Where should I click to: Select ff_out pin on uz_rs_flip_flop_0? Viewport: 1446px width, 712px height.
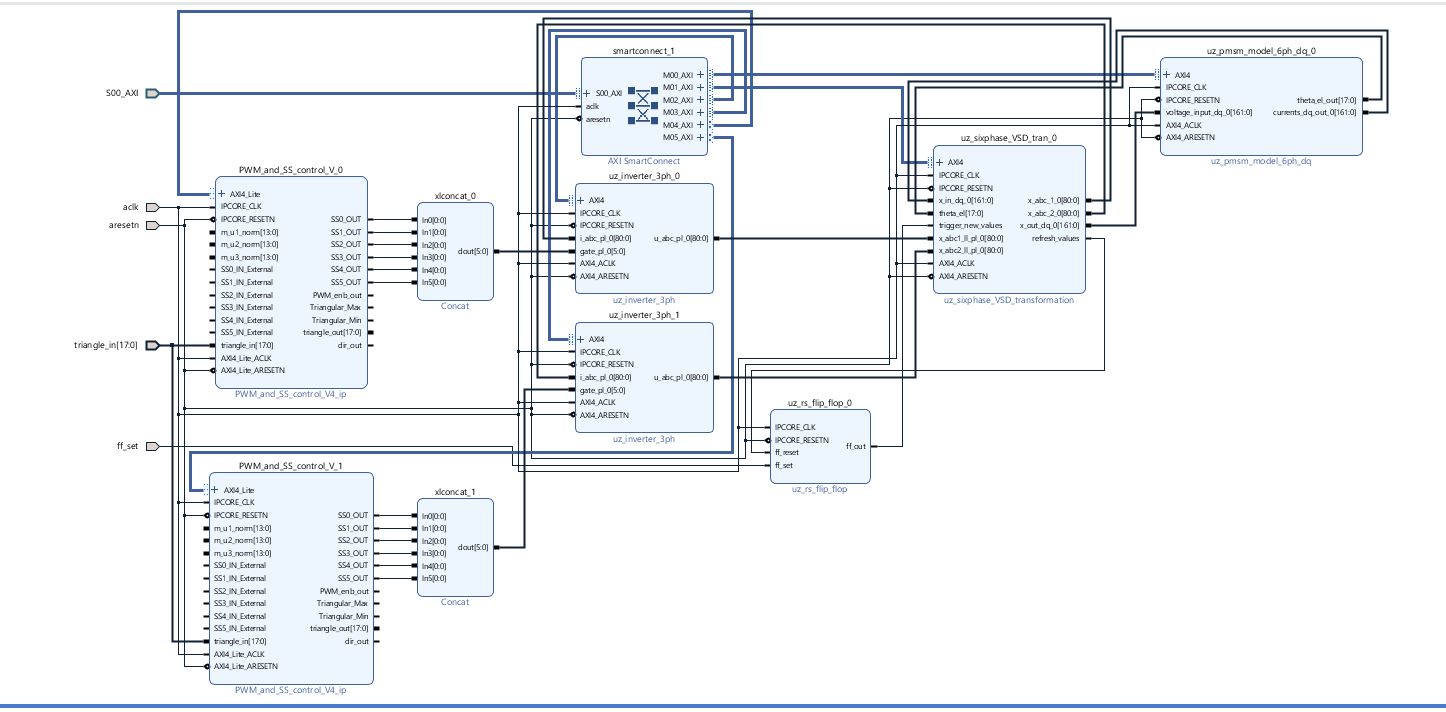[856, 446]
